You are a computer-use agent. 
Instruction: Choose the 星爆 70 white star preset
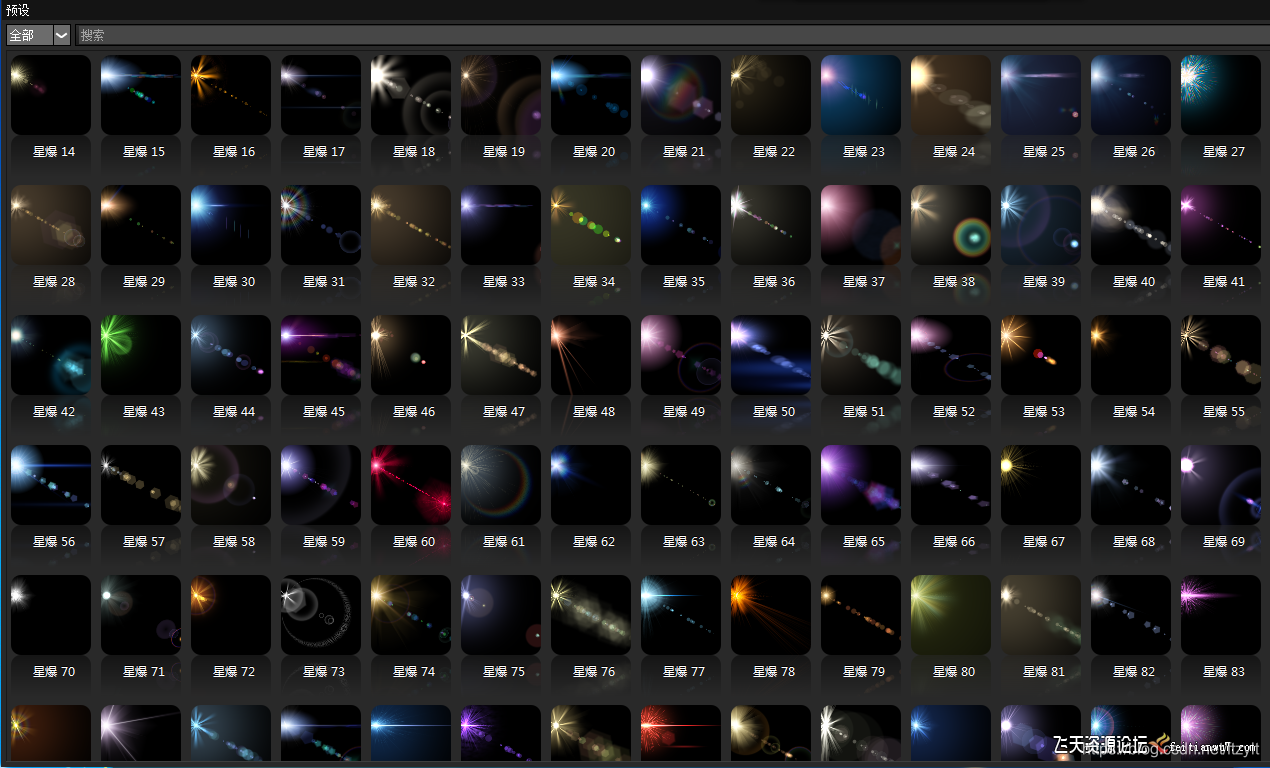(51, 615)
